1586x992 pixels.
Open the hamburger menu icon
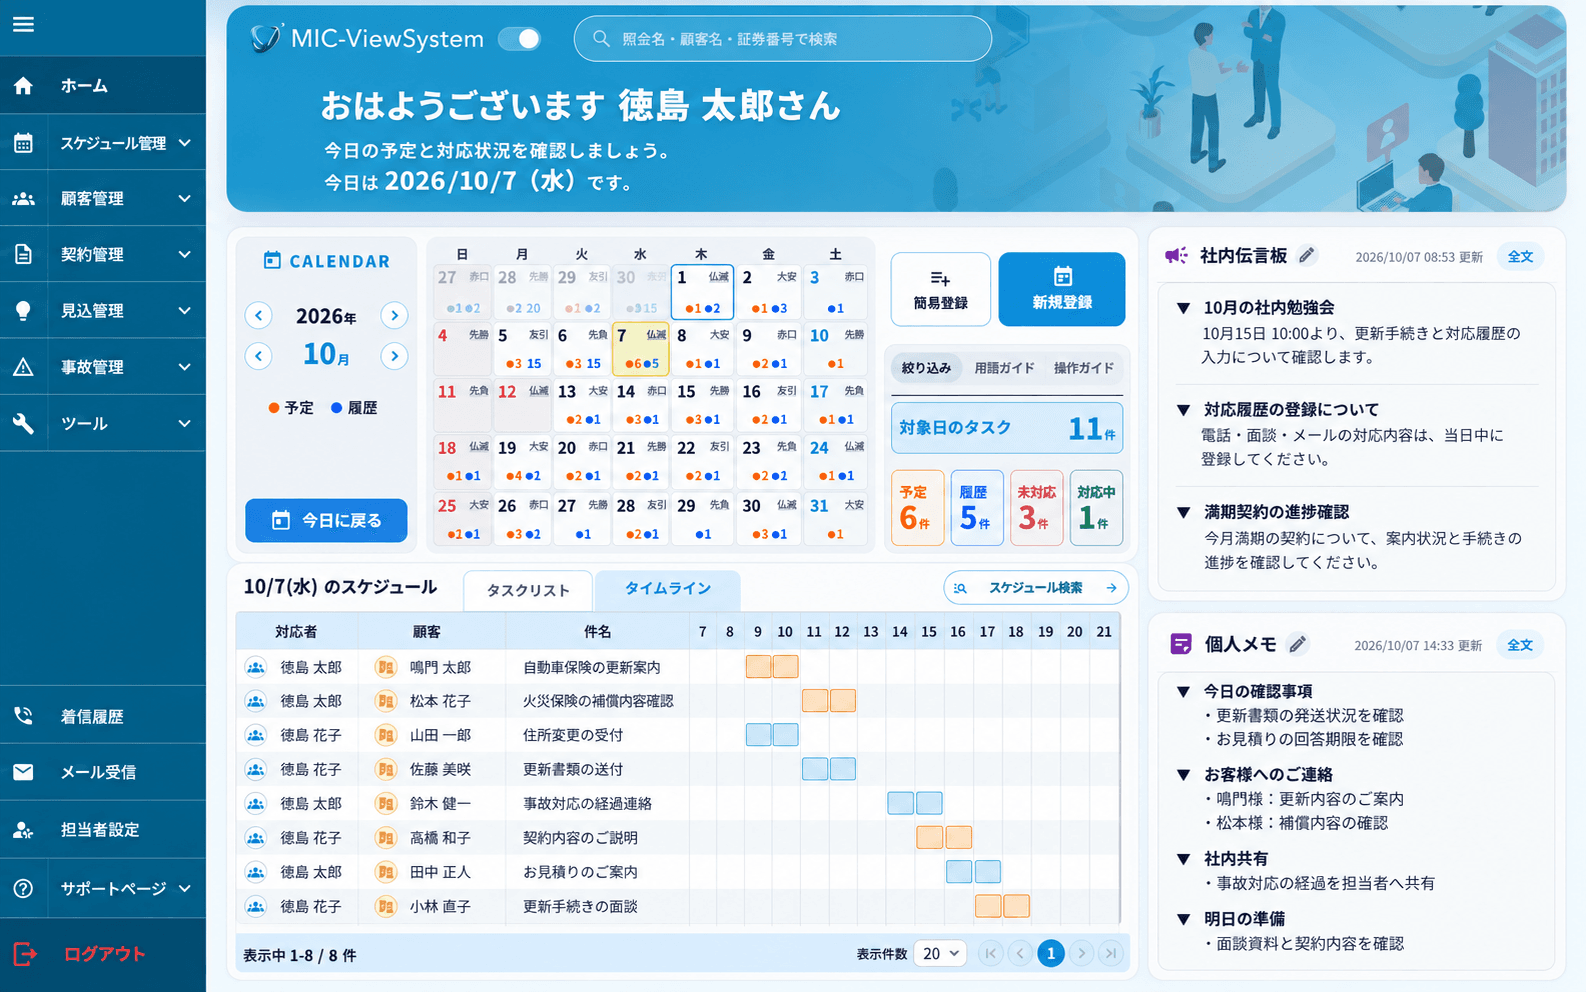coord(23,24)
